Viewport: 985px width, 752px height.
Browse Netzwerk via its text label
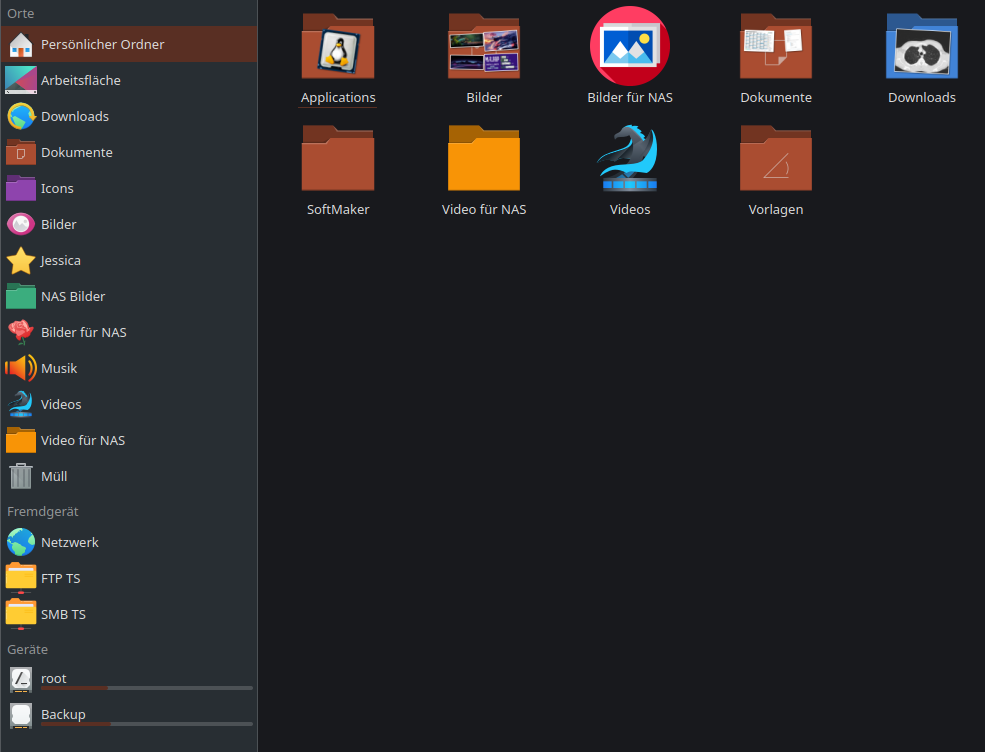point(70,542)
